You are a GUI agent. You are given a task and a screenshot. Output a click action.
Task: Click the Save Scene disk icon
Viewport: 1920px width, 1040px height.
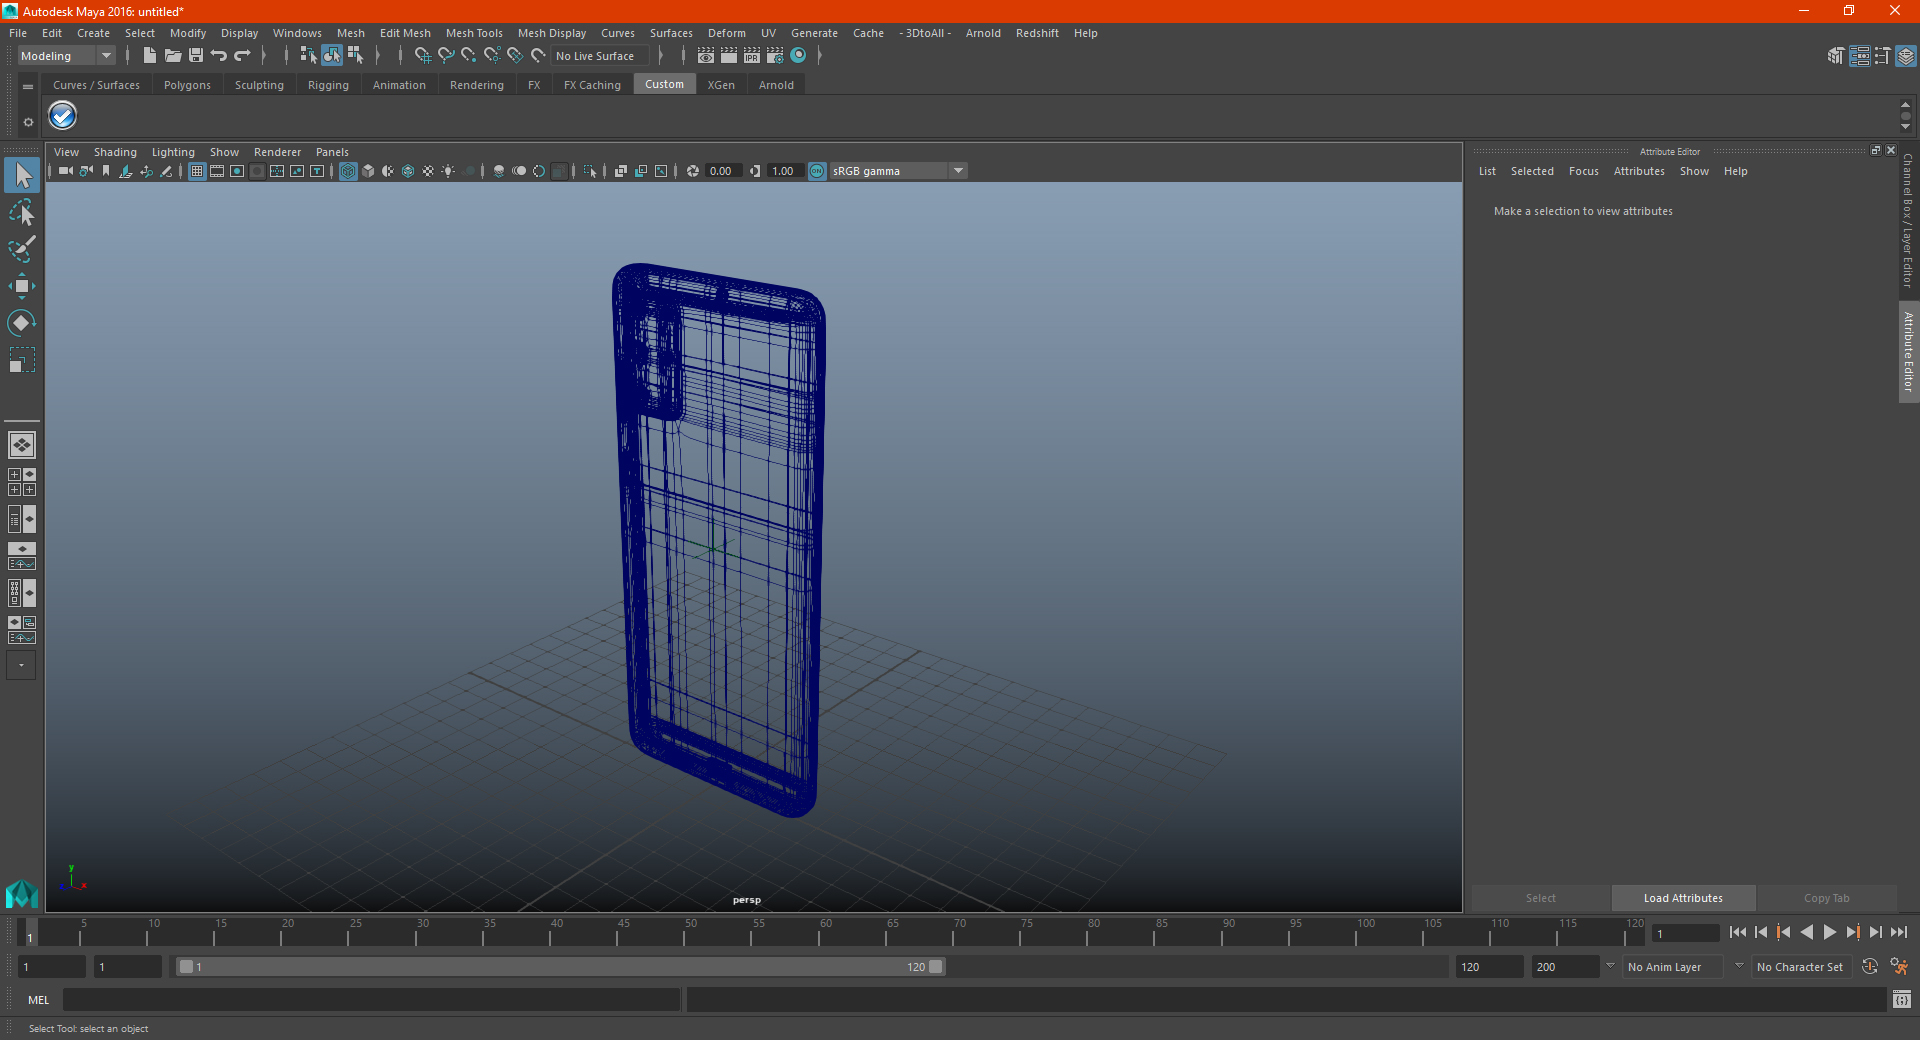coord(196,56)
